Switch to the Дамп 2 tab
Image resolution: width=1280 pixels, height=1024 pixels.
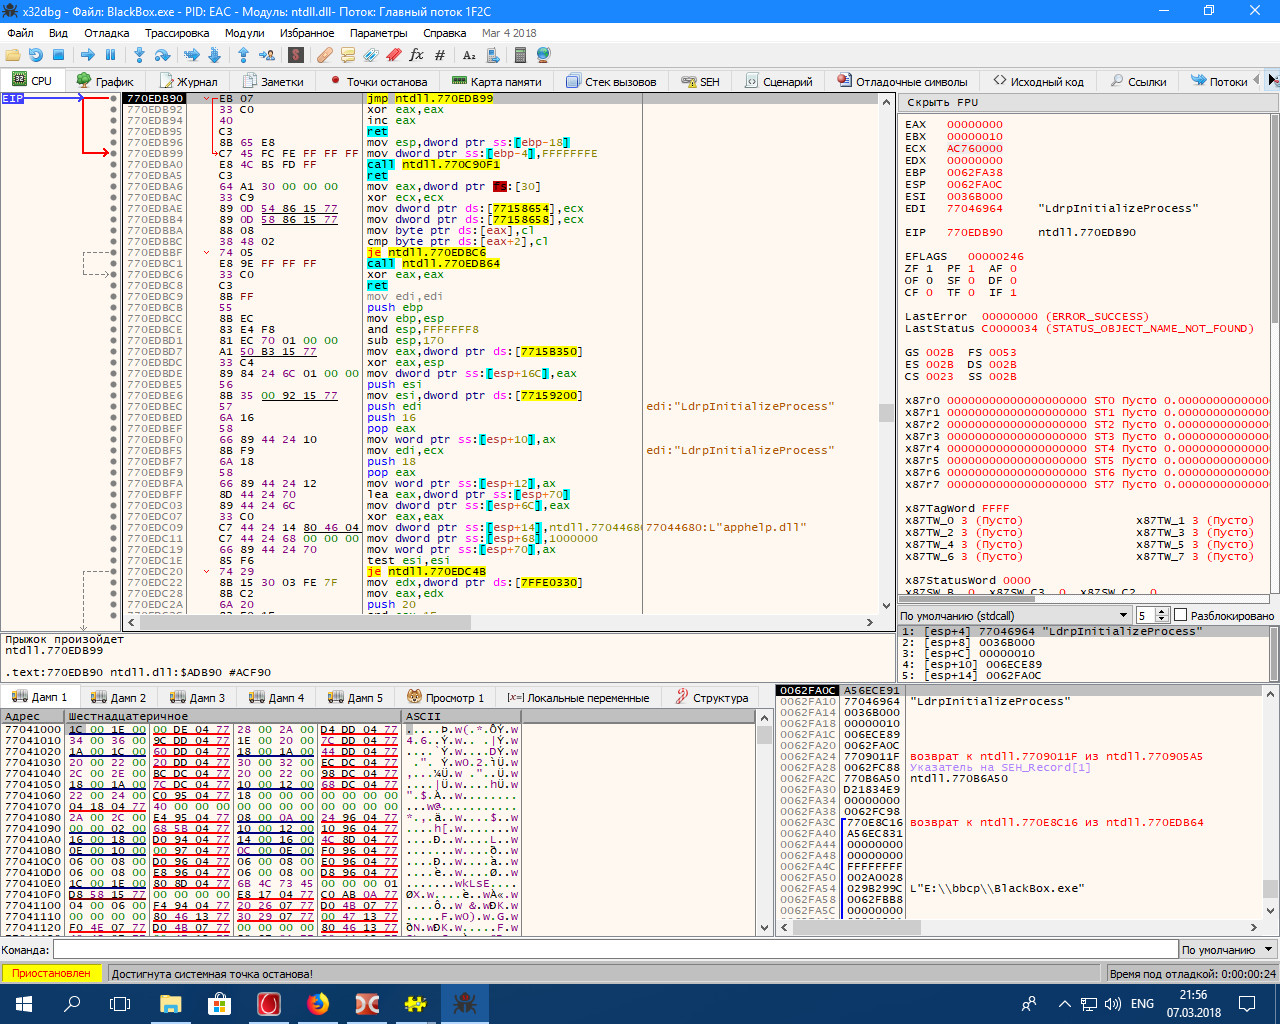118,697
